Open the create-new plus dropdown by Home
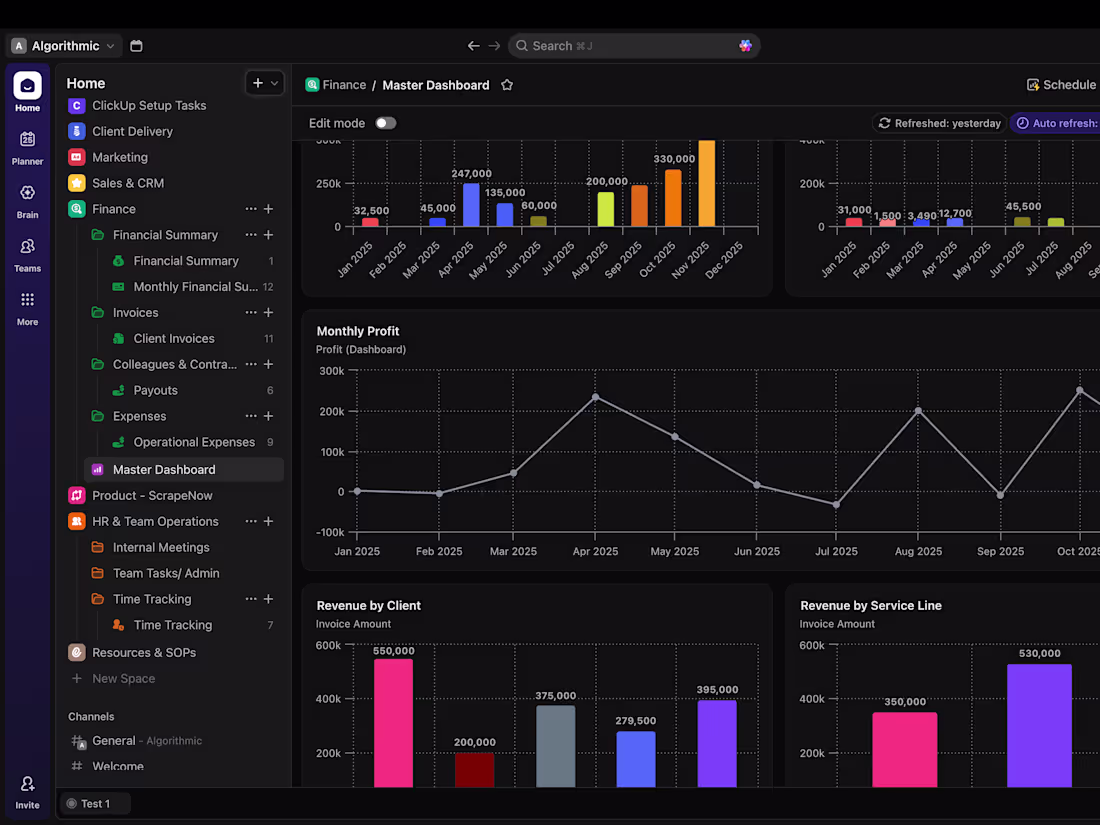Image resolution: width=1100 pixels, height=825 pixels. [x=264, y=83]
